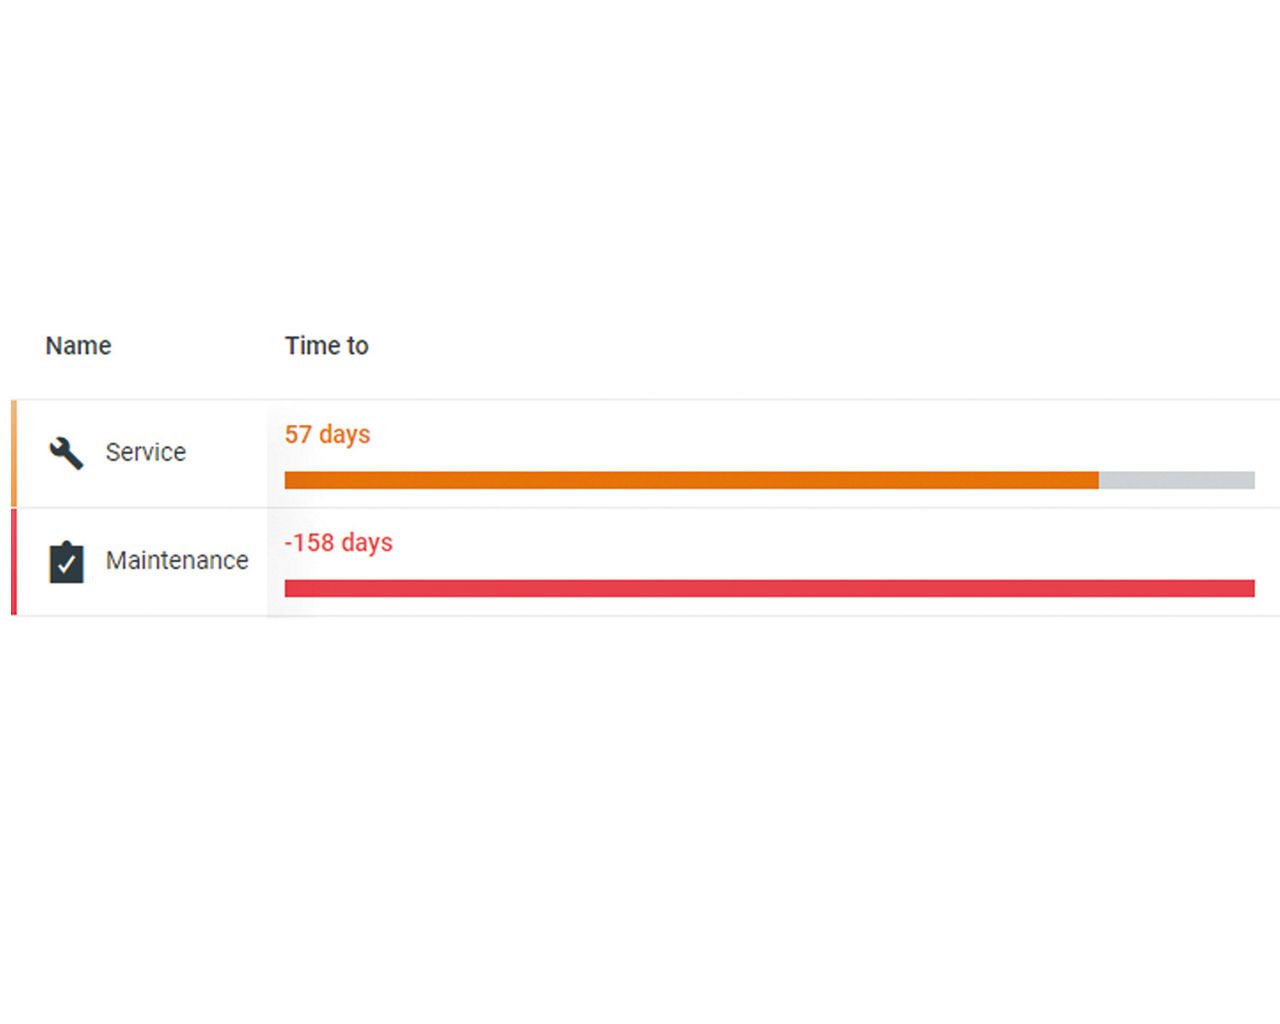Image resolution: width=1280 pixels, height=1024 pixels.
Task: Click the red status stripe on Maintenance row
Action: pos(14,561)
